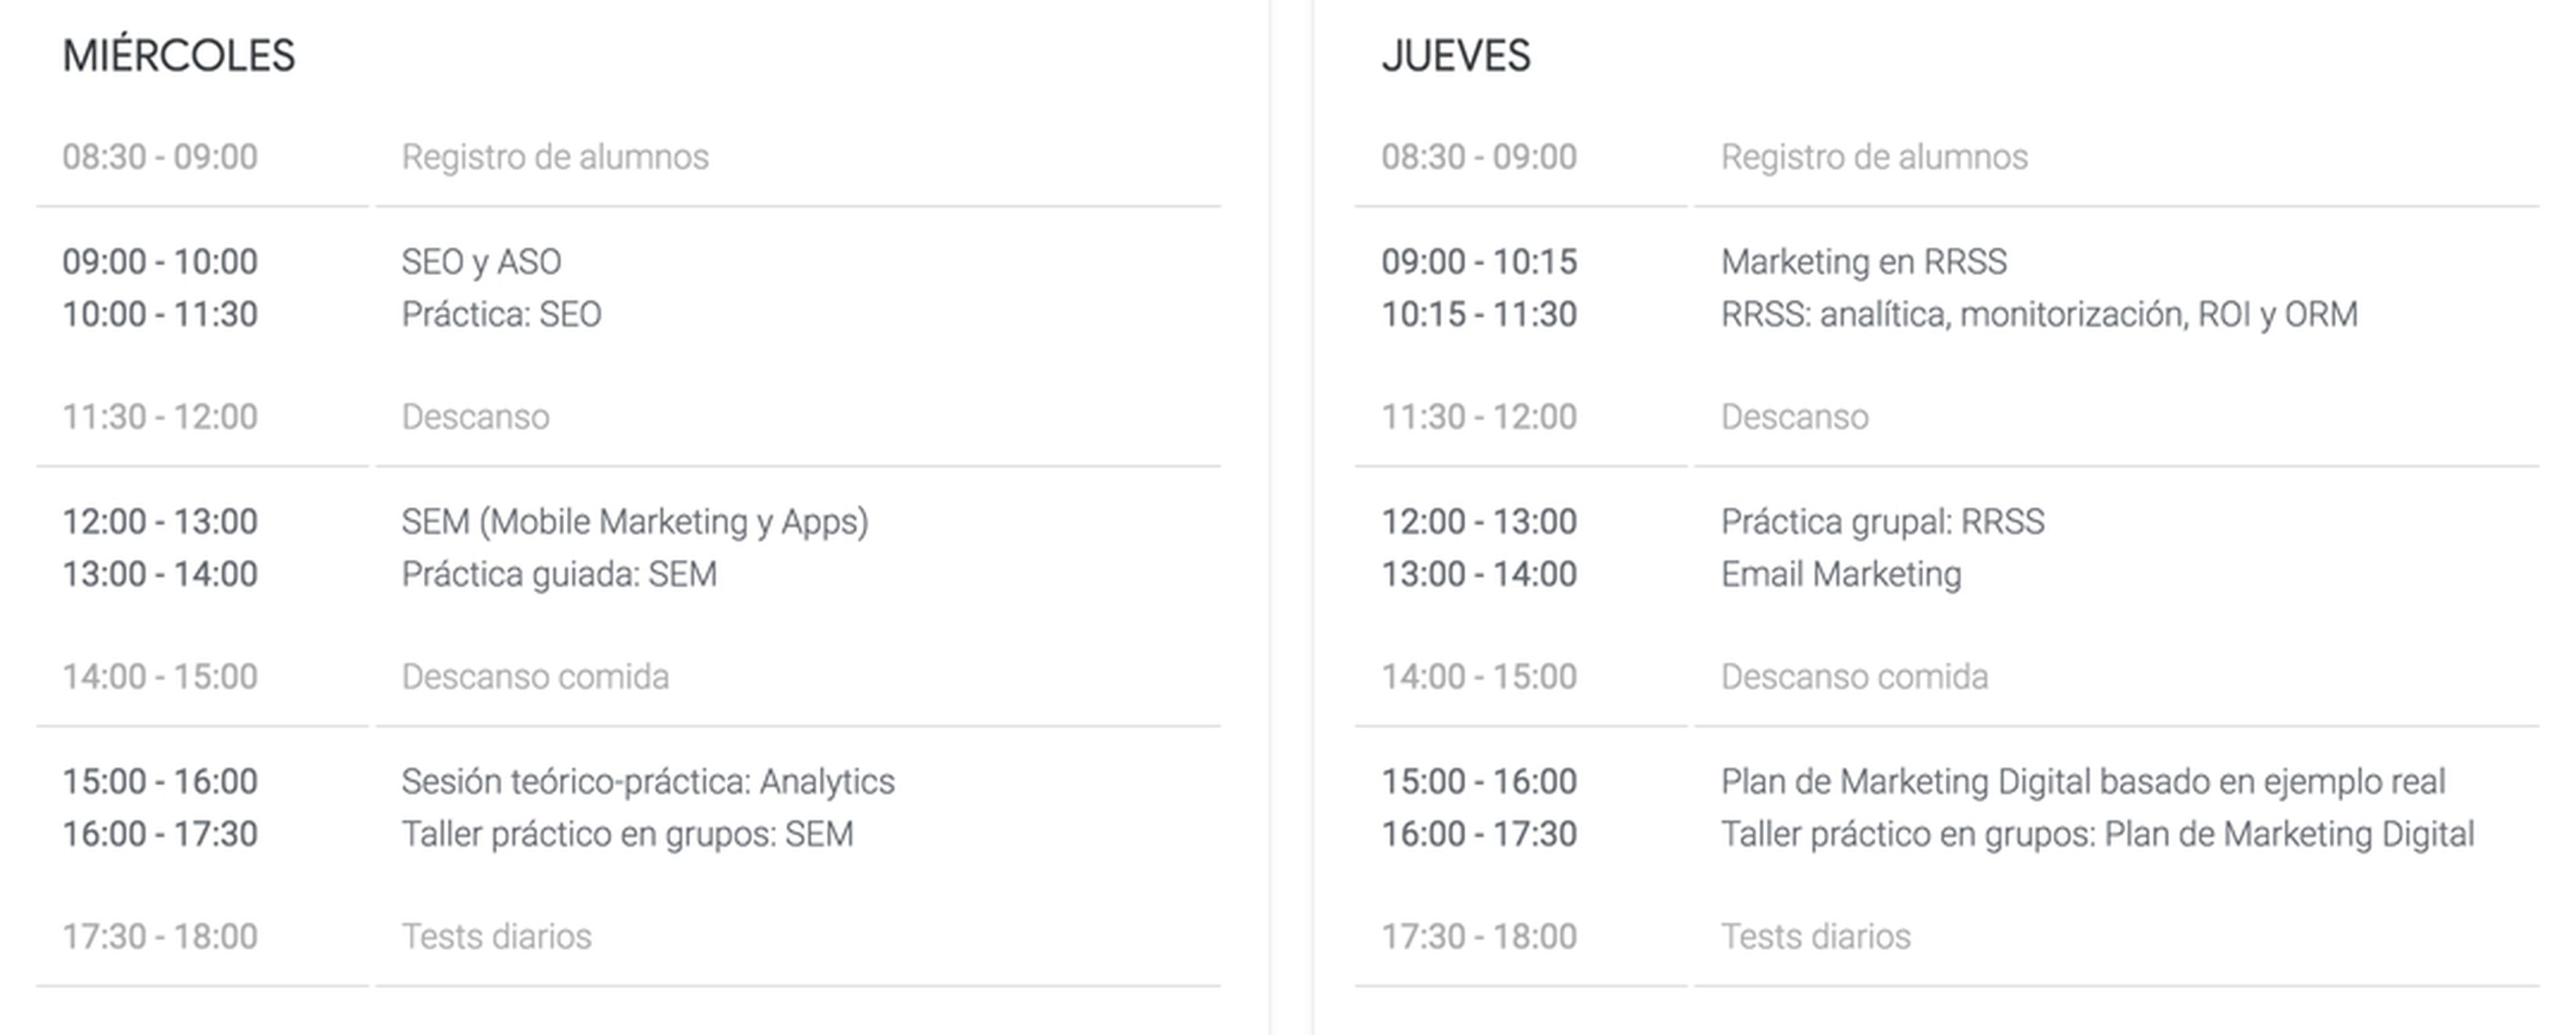Select the Marketing en RRSS session

[1863, 262]
